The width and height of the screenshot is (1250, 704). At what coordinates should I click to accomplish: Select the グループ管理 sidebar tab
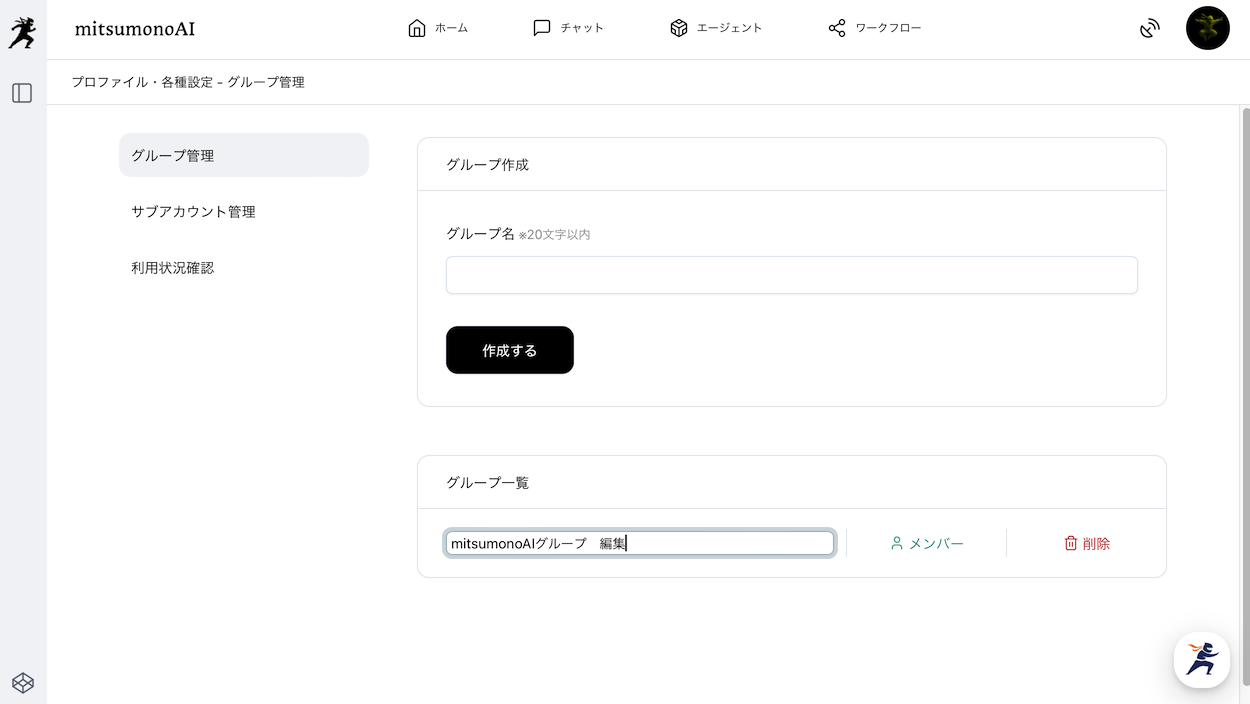(244, 155)
